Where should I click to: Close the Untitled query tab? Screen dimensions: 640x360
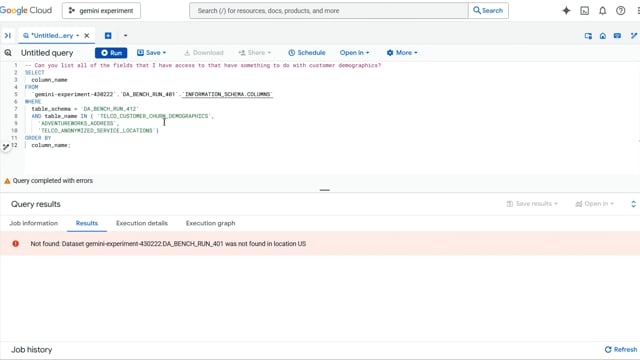pyautogui.click(x=87, y=36)
